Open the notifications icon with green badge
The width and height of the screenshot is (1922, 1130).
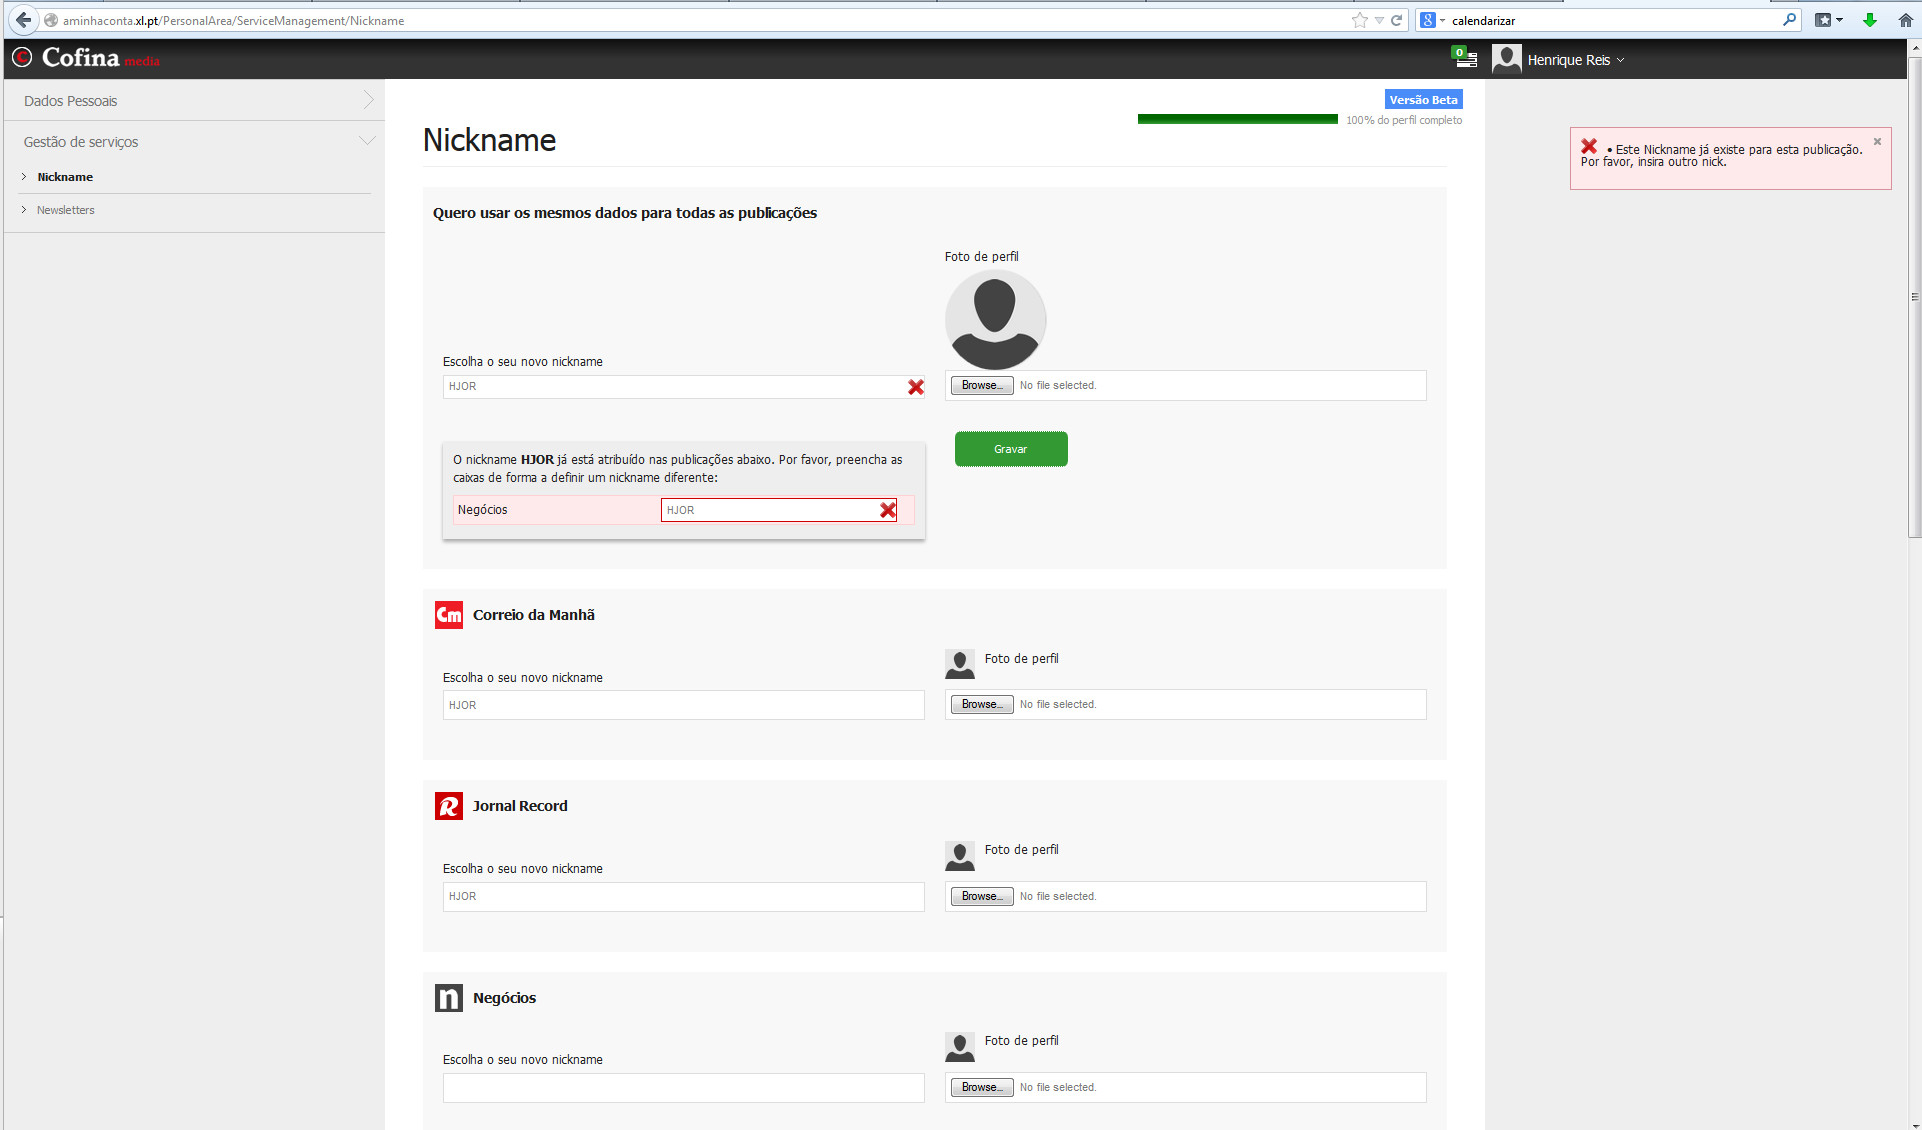[1464, 58]
